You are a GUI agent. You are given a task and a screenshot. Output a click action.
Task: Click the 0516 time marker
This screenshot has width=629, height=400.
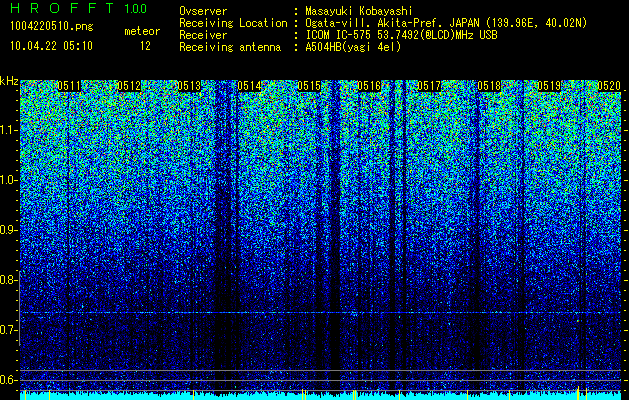(369, 86)
